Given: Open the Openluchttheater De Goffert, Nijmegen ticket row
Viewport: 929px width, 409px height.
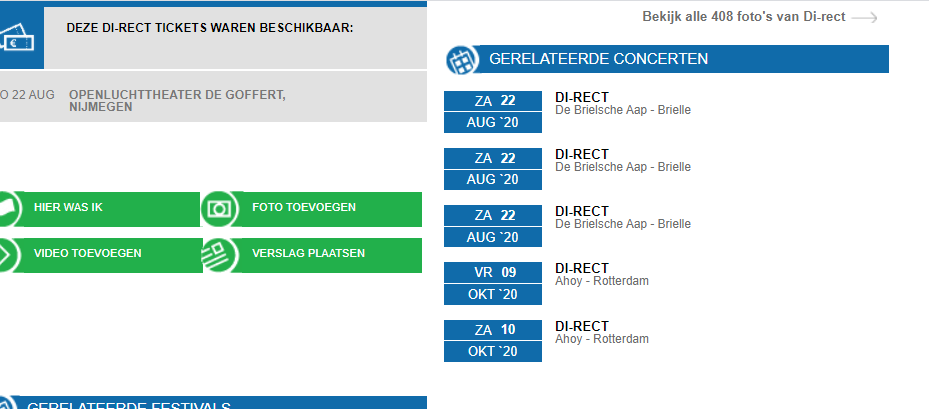Looking at the screenshot, I should [x=177, y=101].
